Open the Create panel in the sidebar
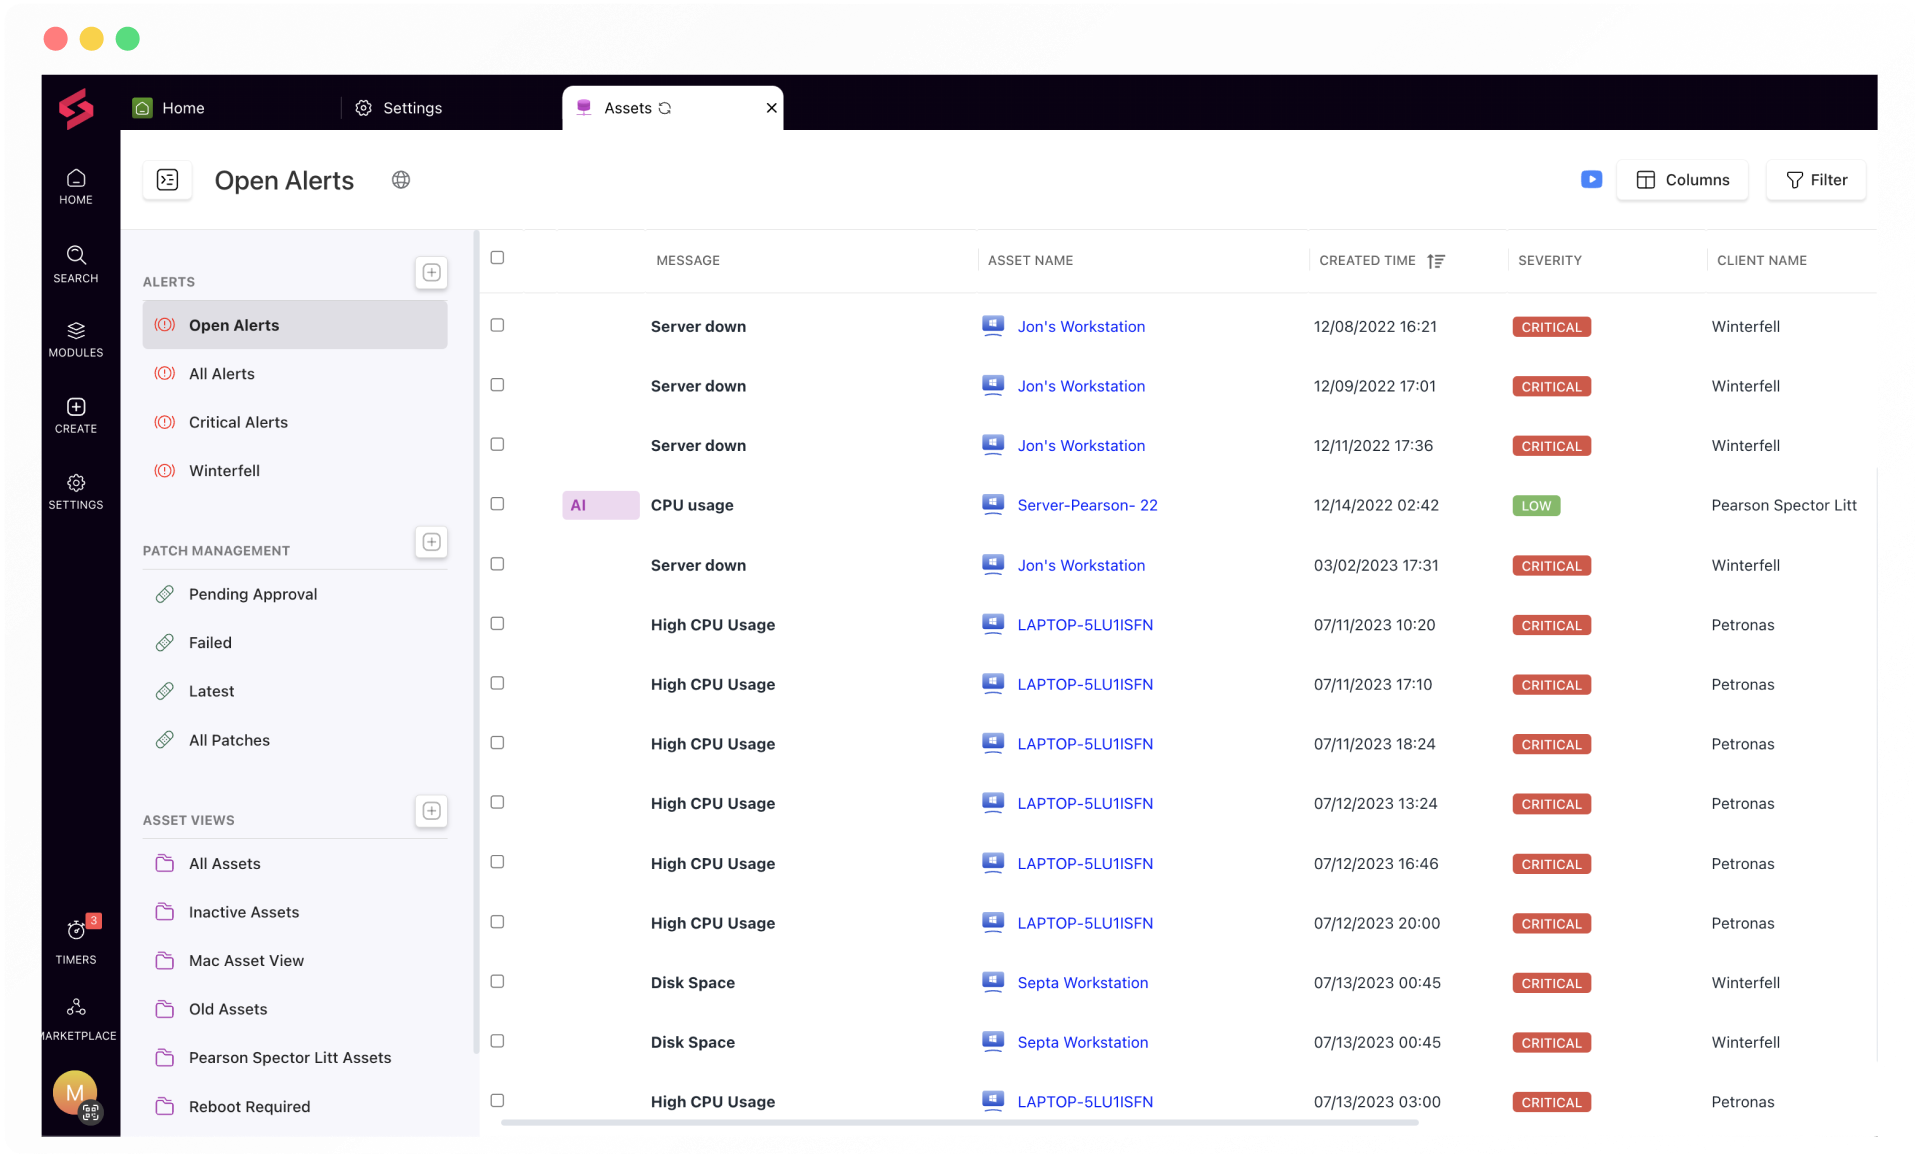This screenshot has width=1917, height=1157. click(75, 412)
